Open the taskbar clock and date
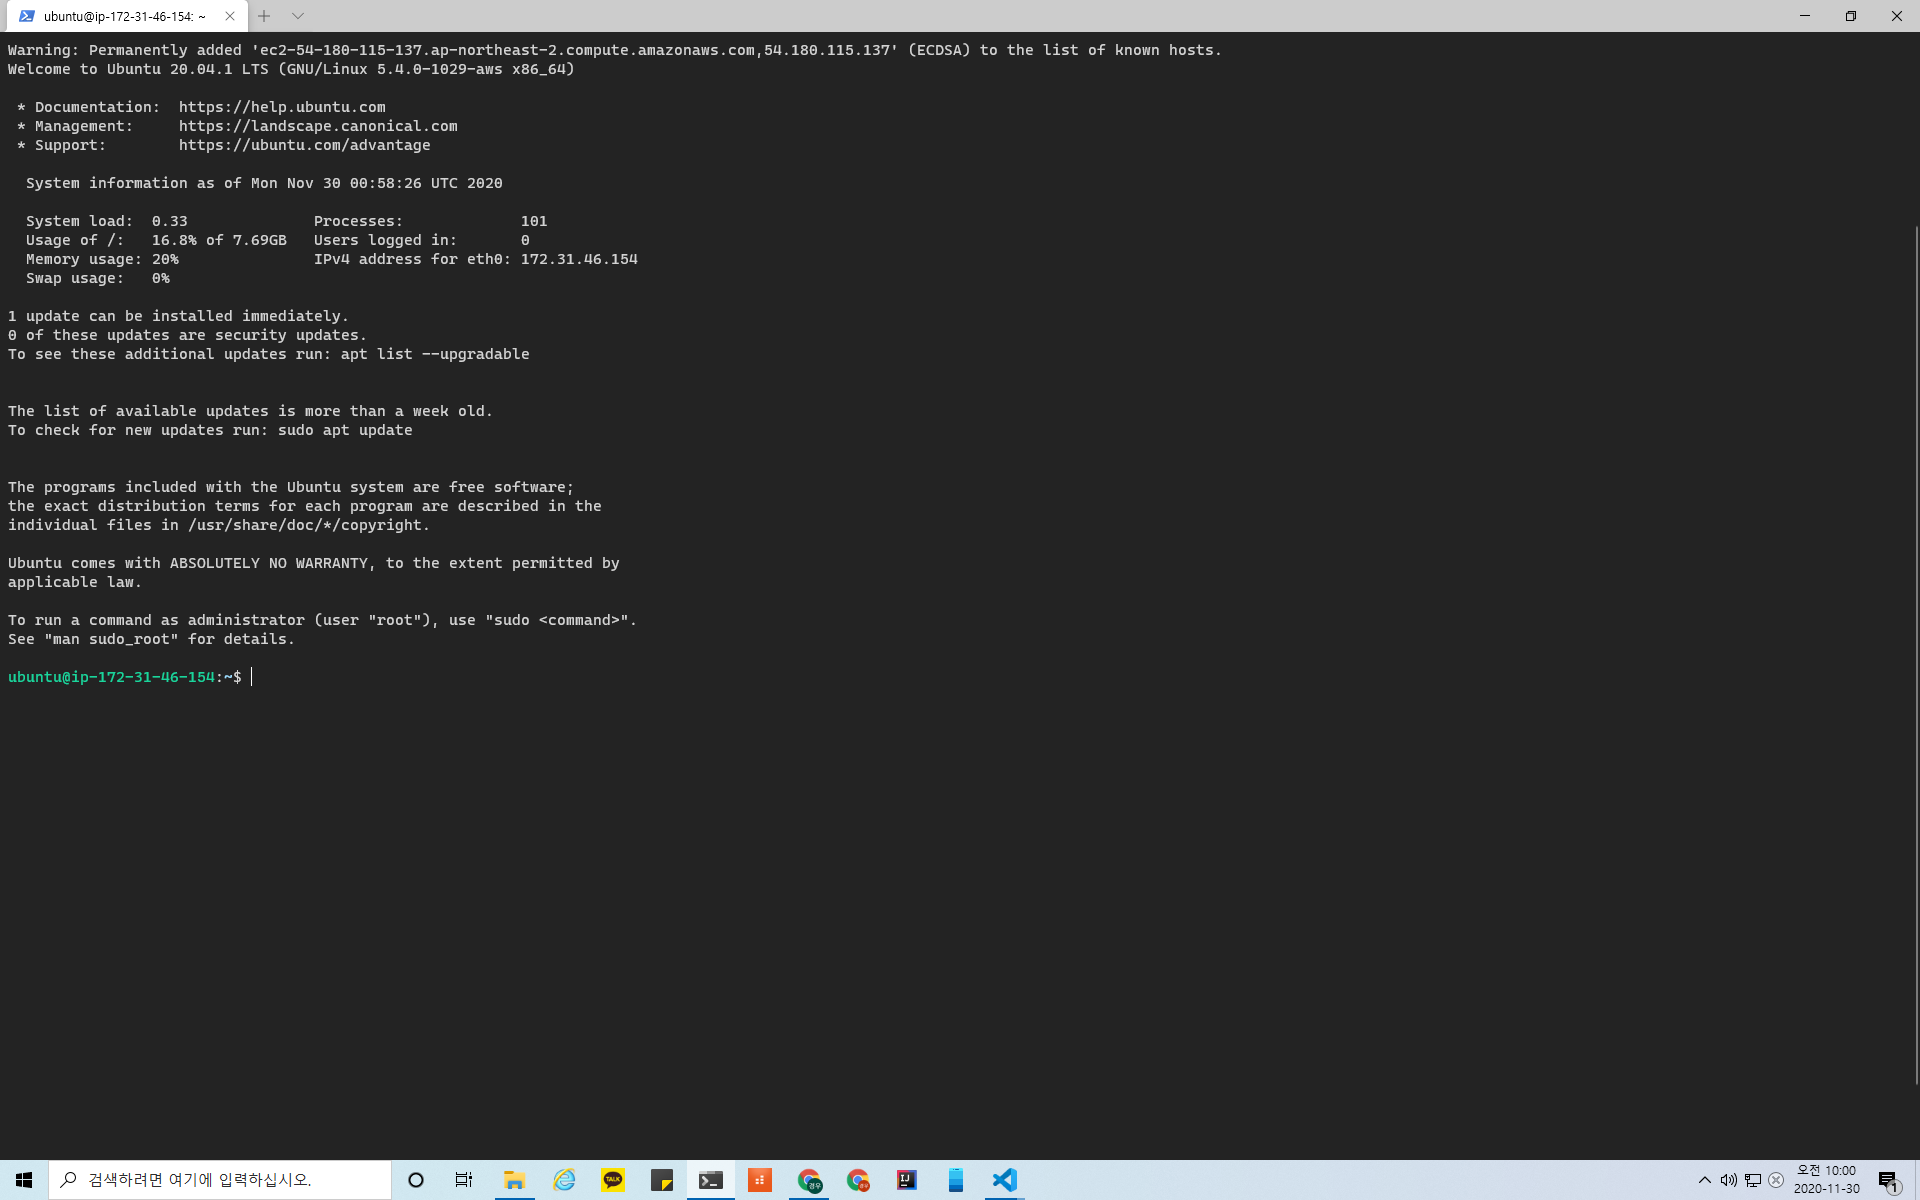The height and width of the screenshot is (1200, 1920). tap(1826, 1180)
